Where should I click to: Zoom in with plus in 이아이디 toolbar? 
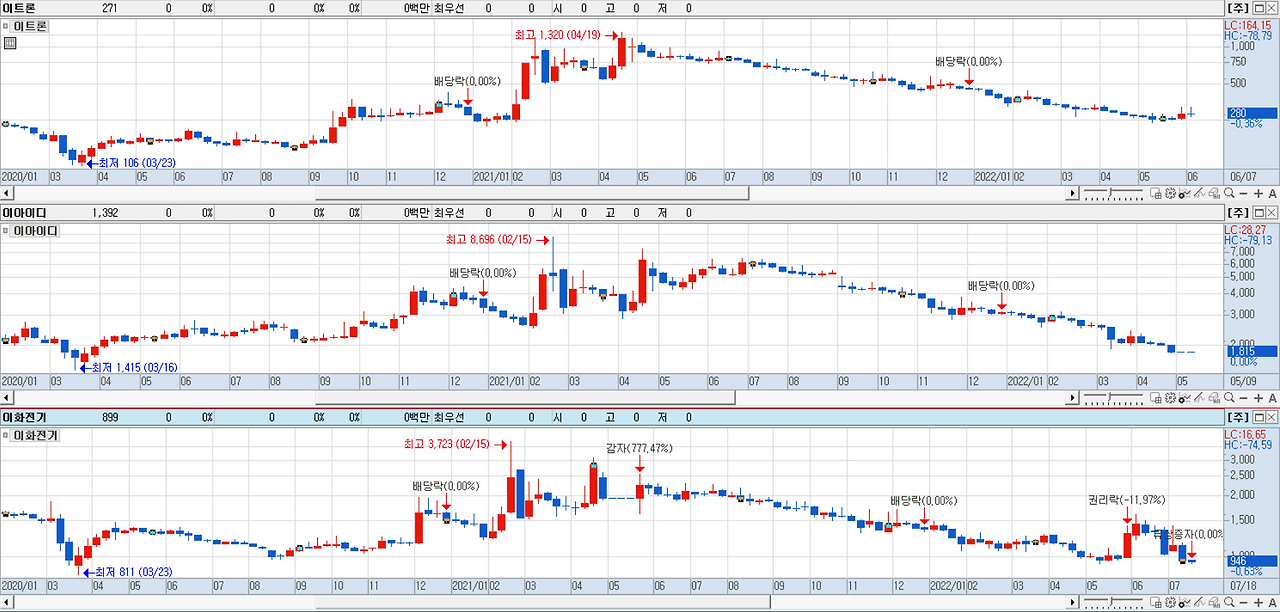point(1259,397)
